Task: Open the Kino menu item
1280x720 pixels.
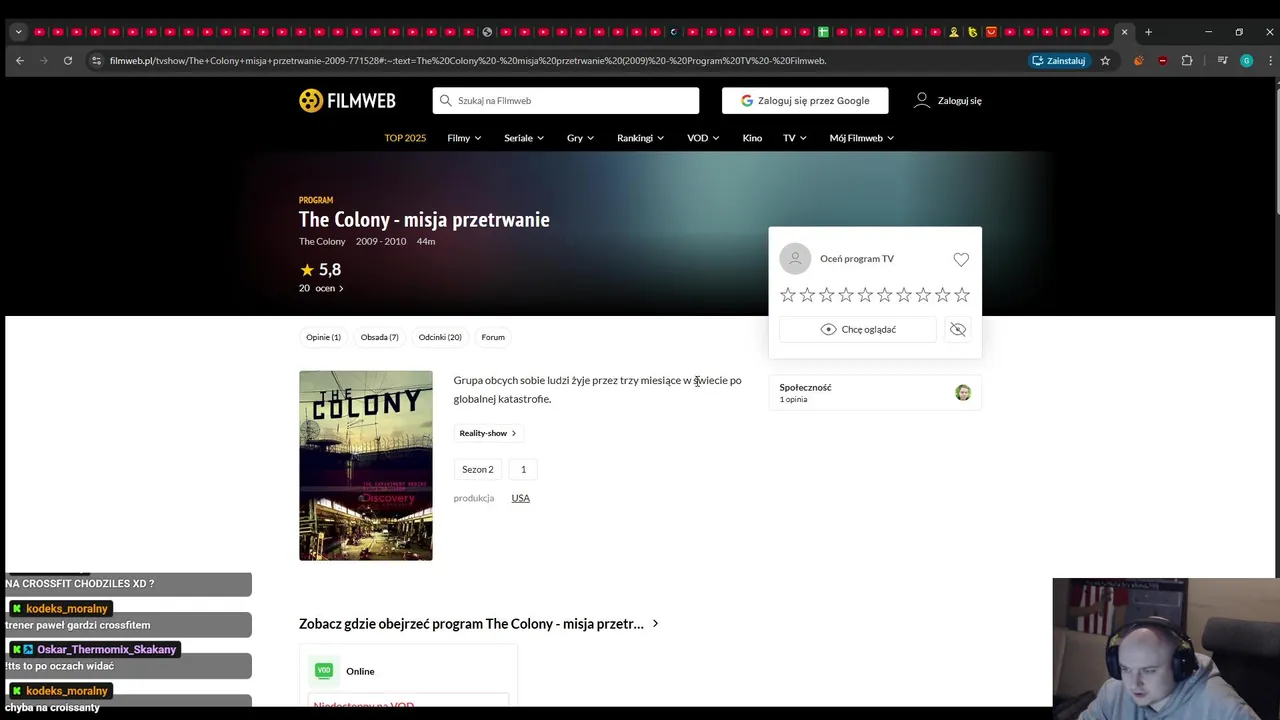Action: [752, 138]
